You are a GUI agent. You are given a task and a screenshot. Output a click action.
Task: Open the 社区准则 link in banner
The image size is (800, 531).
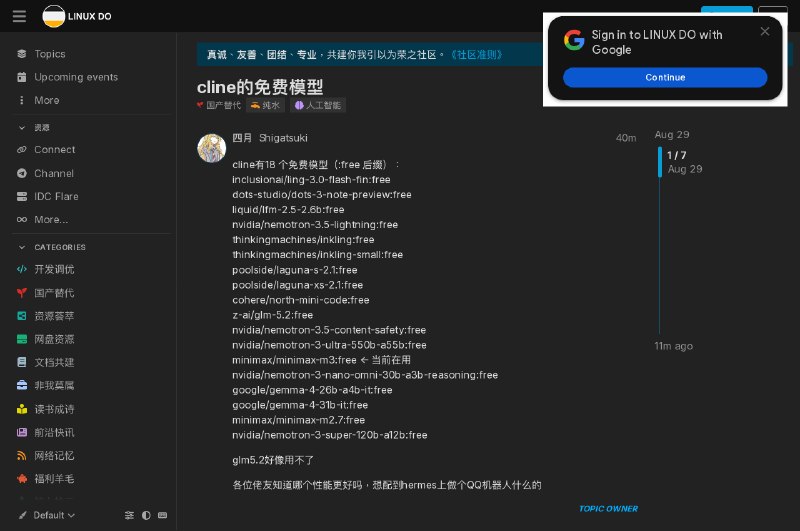477,55
